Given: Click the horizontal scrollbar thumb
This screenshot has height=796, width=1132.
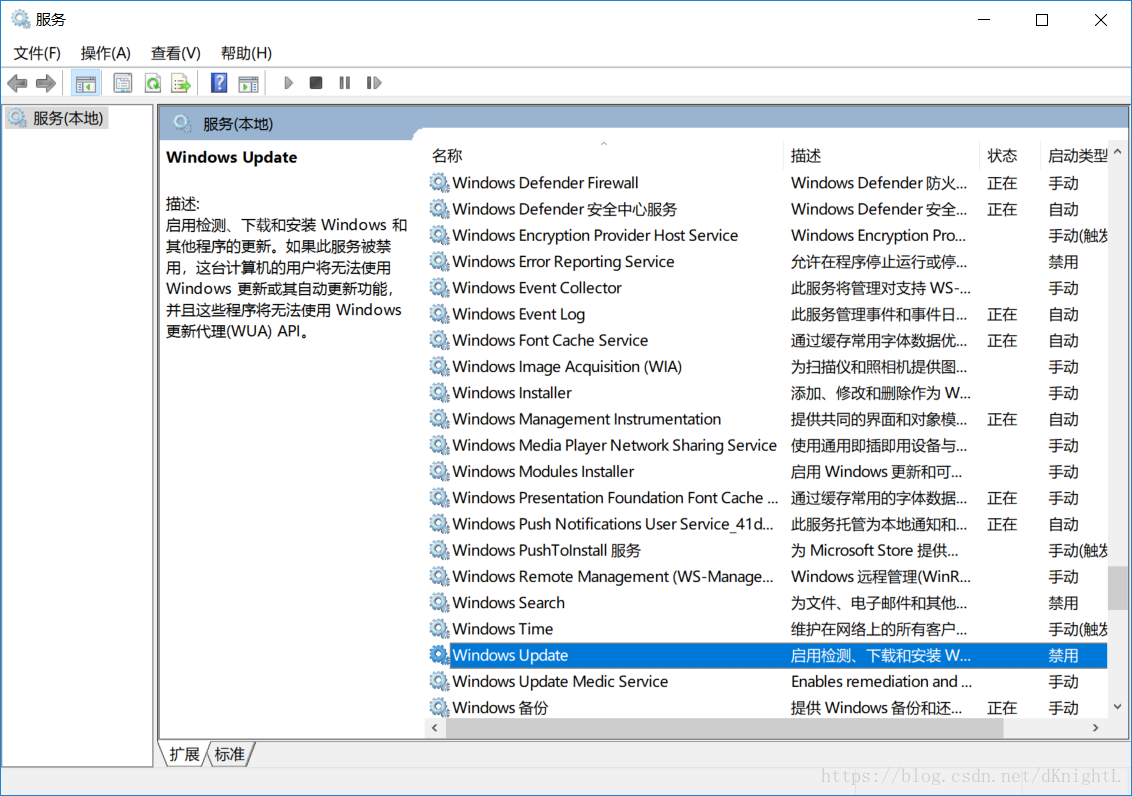Looking at the screenshot, I should tap(724, 727).
